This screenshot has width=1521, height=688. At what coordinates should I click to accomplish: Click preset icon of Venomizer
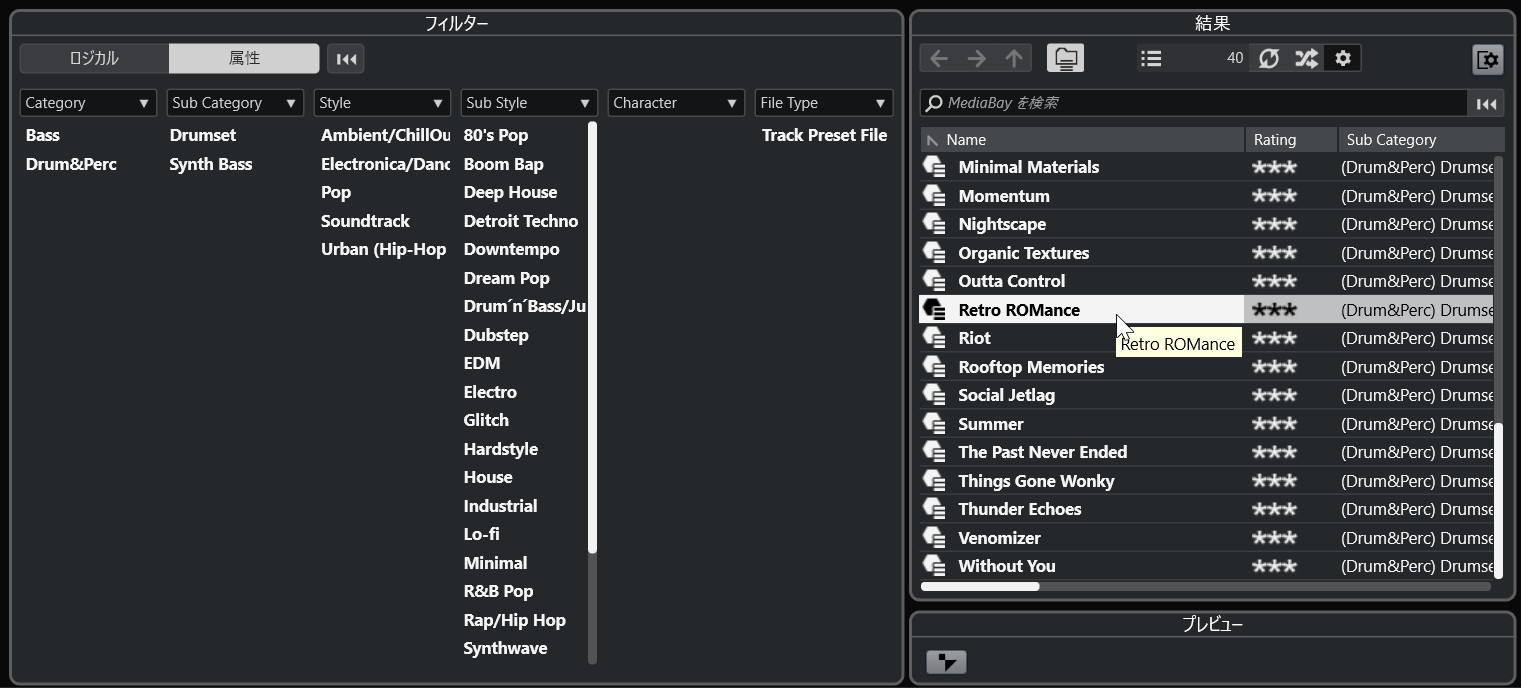tap(934, 538)
